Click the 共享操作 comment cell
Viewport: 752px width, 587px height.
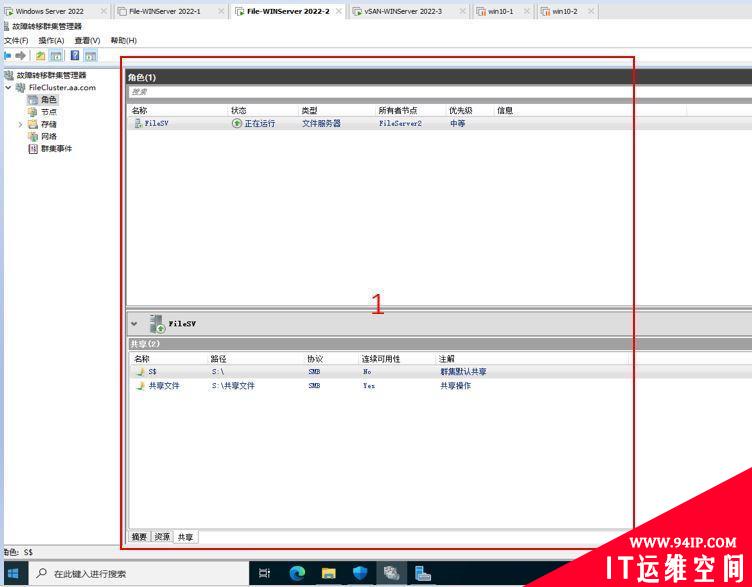(455, 386)
